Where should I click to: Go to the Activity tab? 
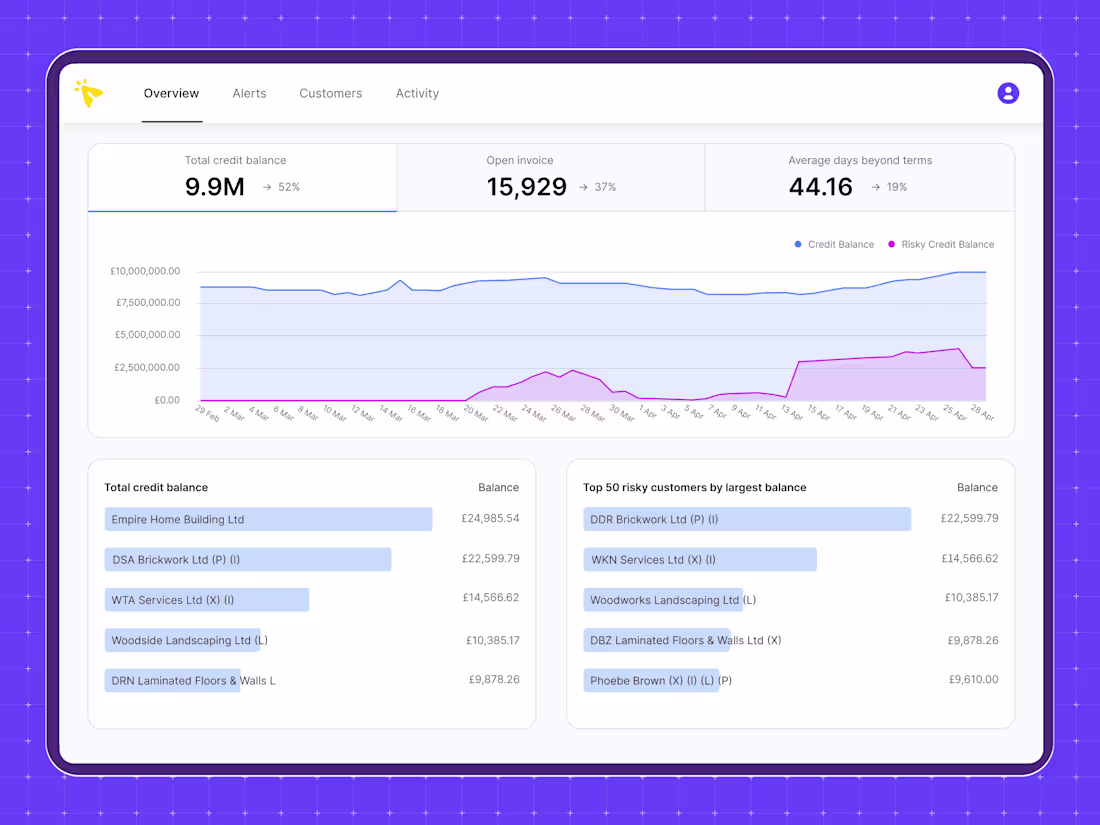pyautogui.click(x=417, y=93)
